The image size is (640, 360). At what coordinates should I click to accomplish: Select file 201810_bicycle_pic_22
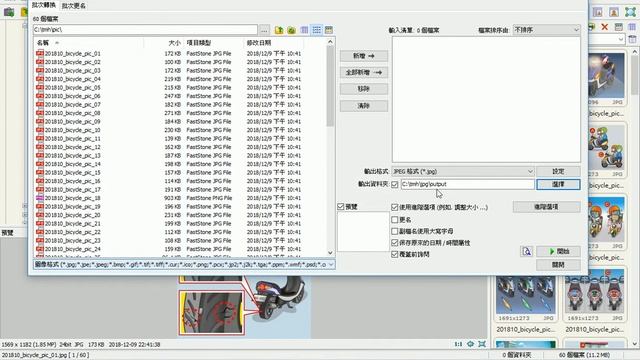72,232
